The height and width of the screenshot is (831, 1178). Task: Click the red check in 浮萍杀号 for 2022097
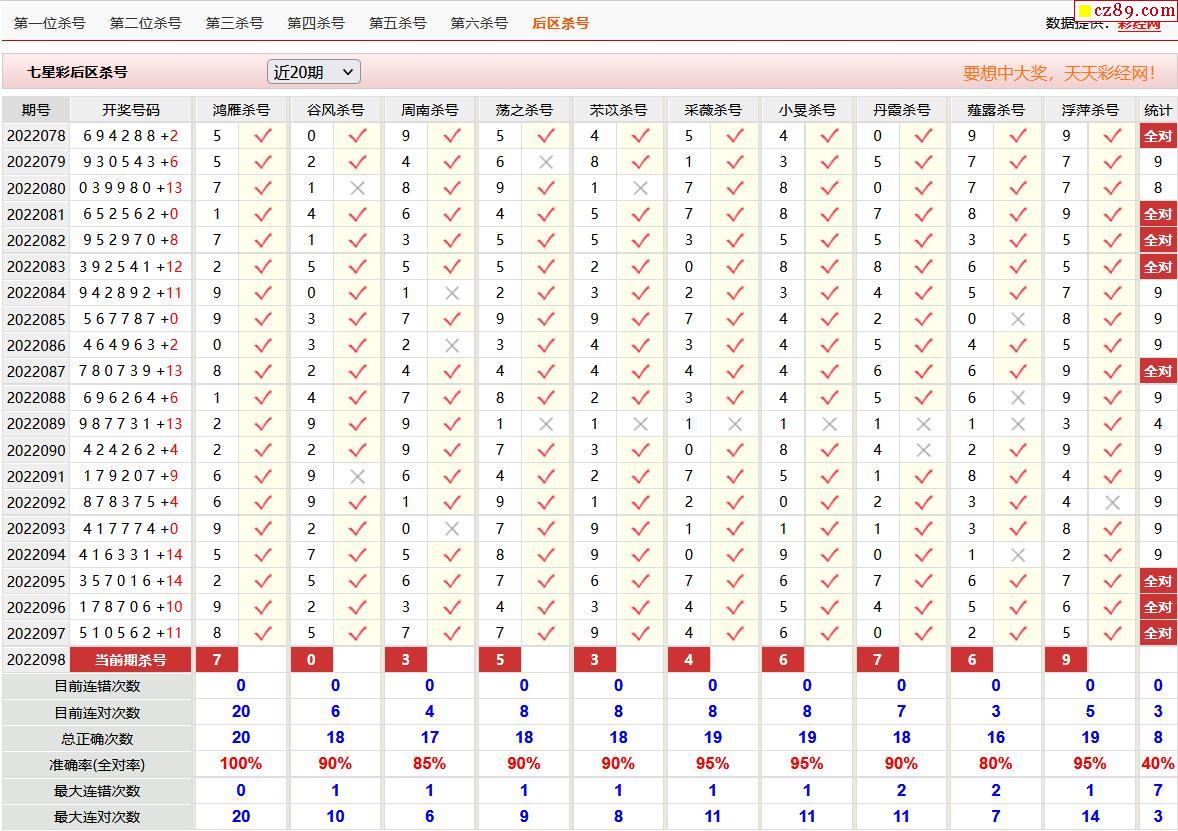coord(1113,633)
